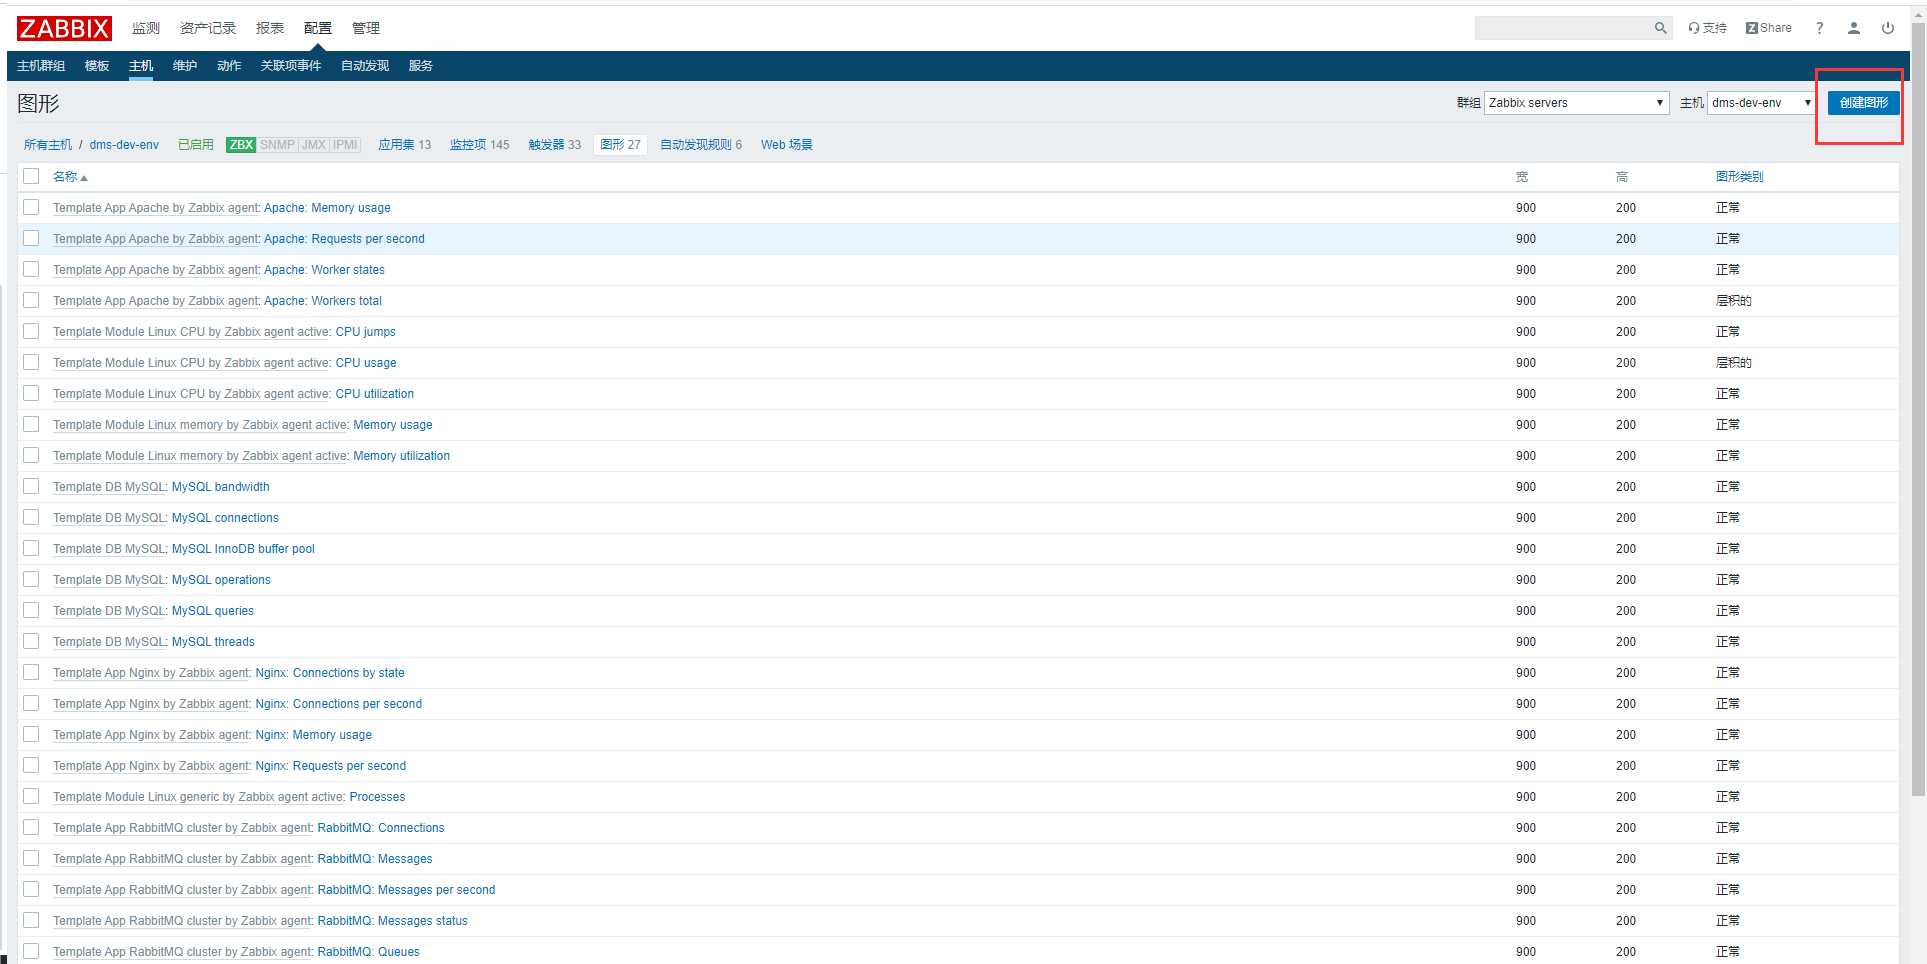Check the MySQL threads row checkbox
Image resolution: width=1927 pixels, height=964 pixels.
coord(31,641)
